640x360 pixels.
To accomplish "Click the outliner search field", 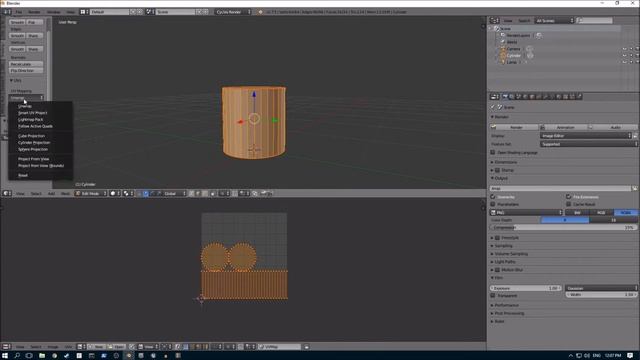I will 594,20.
